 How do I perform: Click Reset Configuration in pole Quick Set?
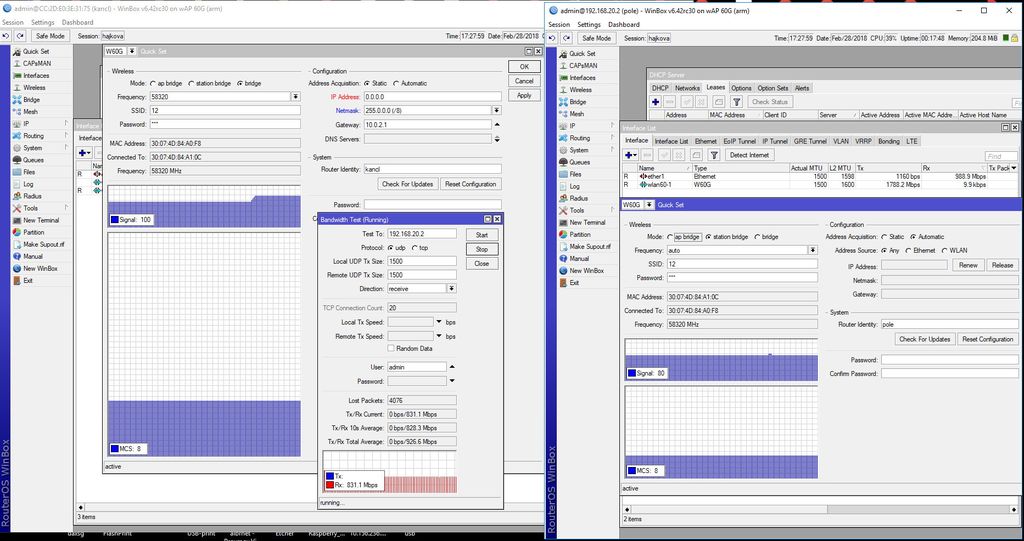987,339
